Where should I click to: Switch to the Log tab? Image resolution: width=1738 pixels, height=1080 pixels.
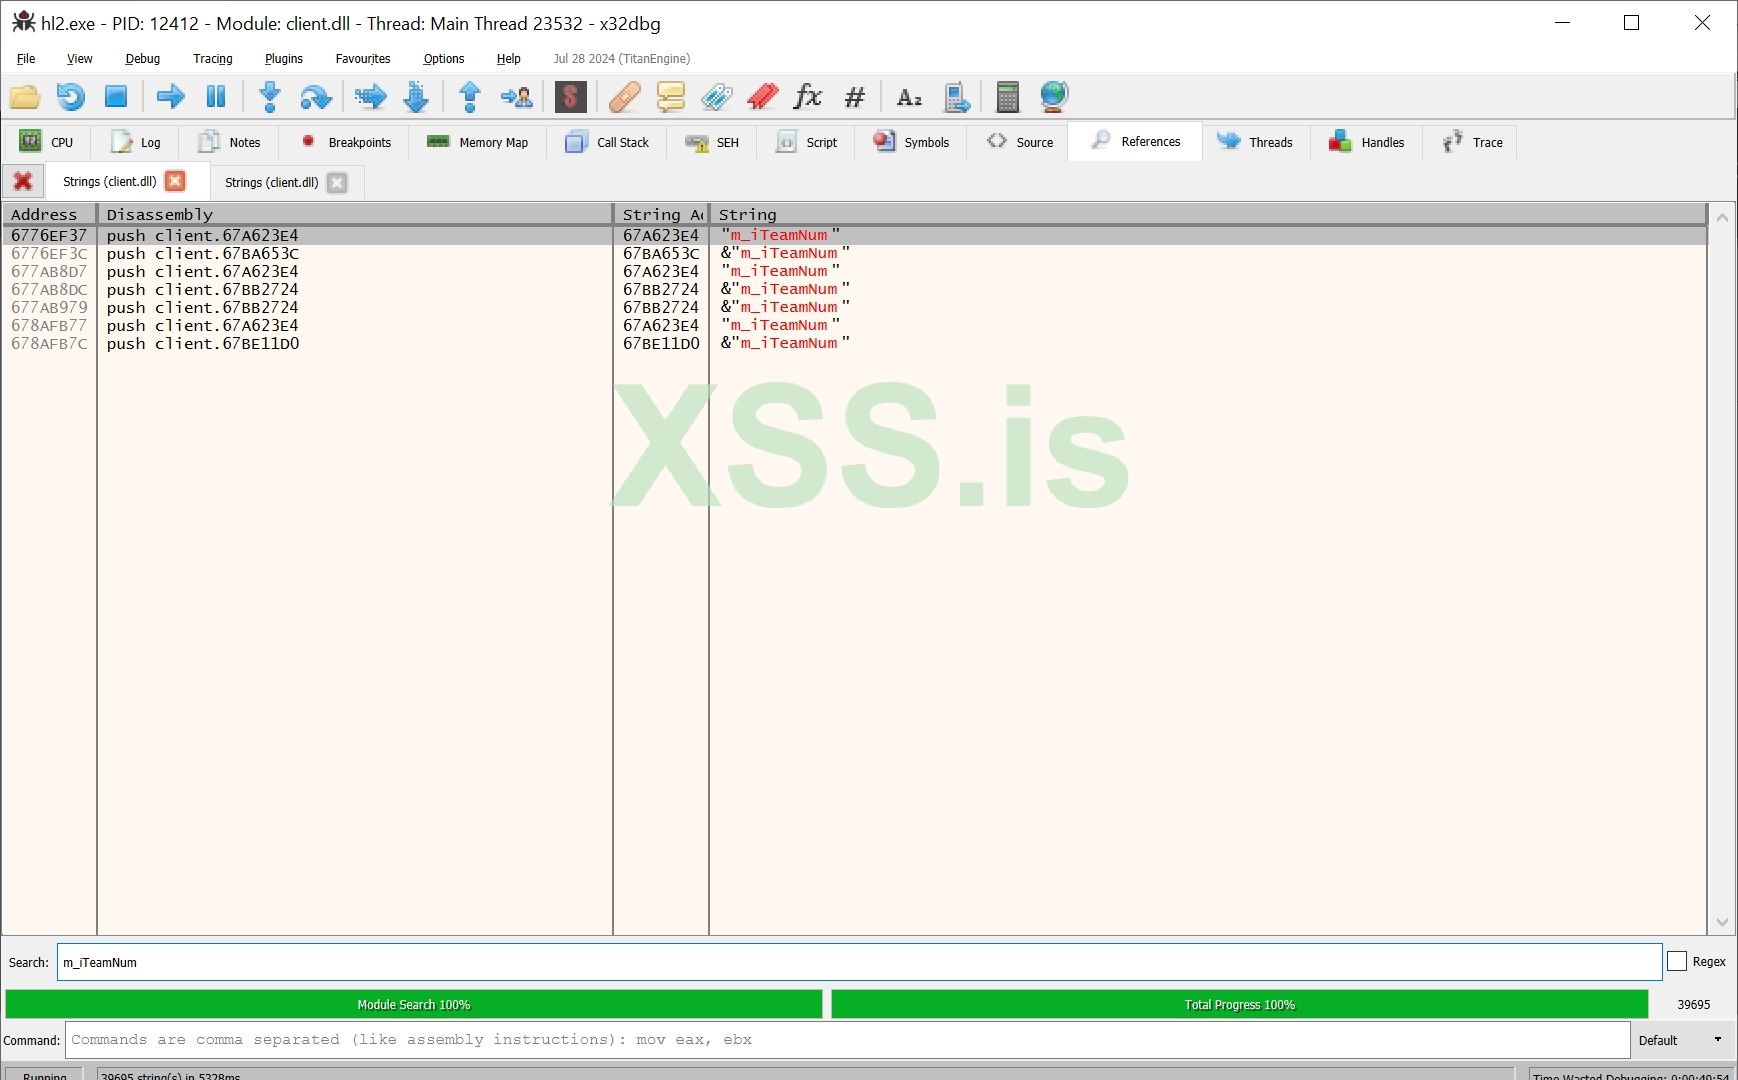point(135,142)
